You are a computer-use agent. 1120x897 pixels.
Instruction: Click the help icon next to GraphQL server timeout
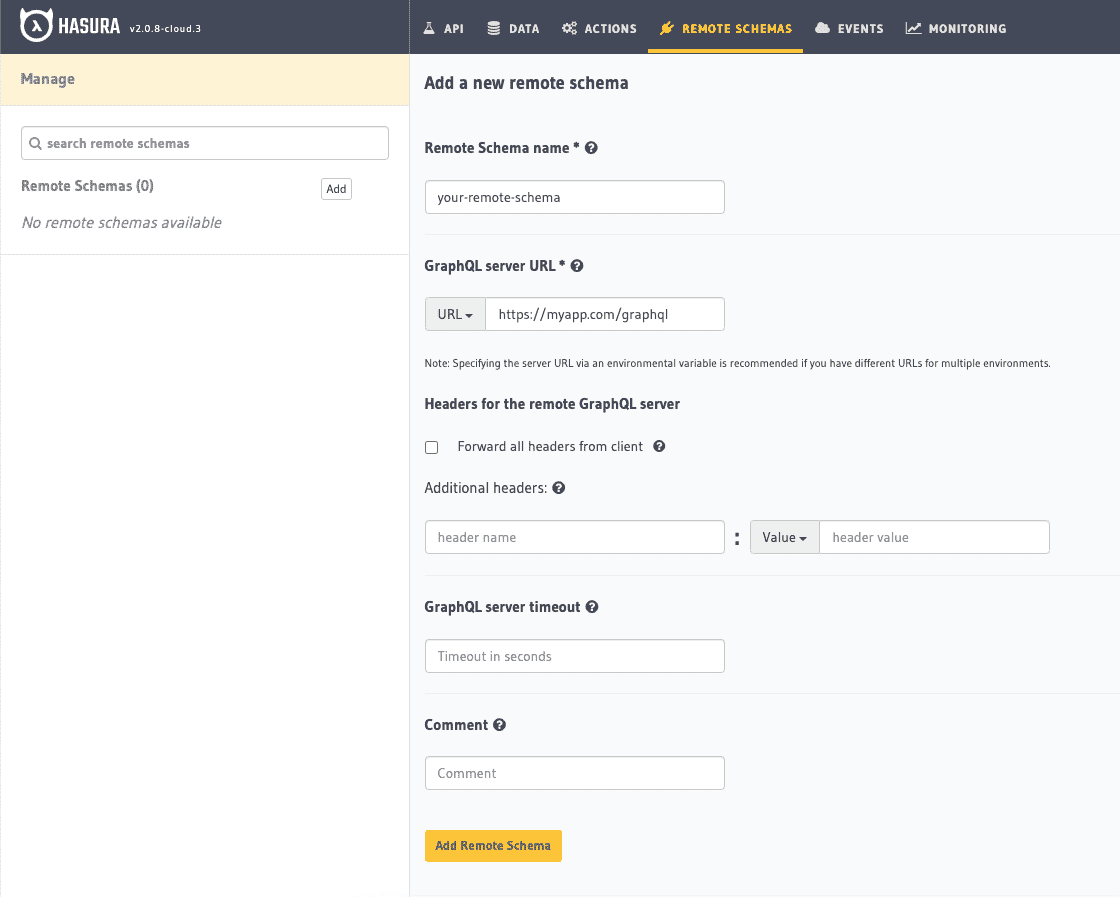pyautogui.click(x=593, y=606)
